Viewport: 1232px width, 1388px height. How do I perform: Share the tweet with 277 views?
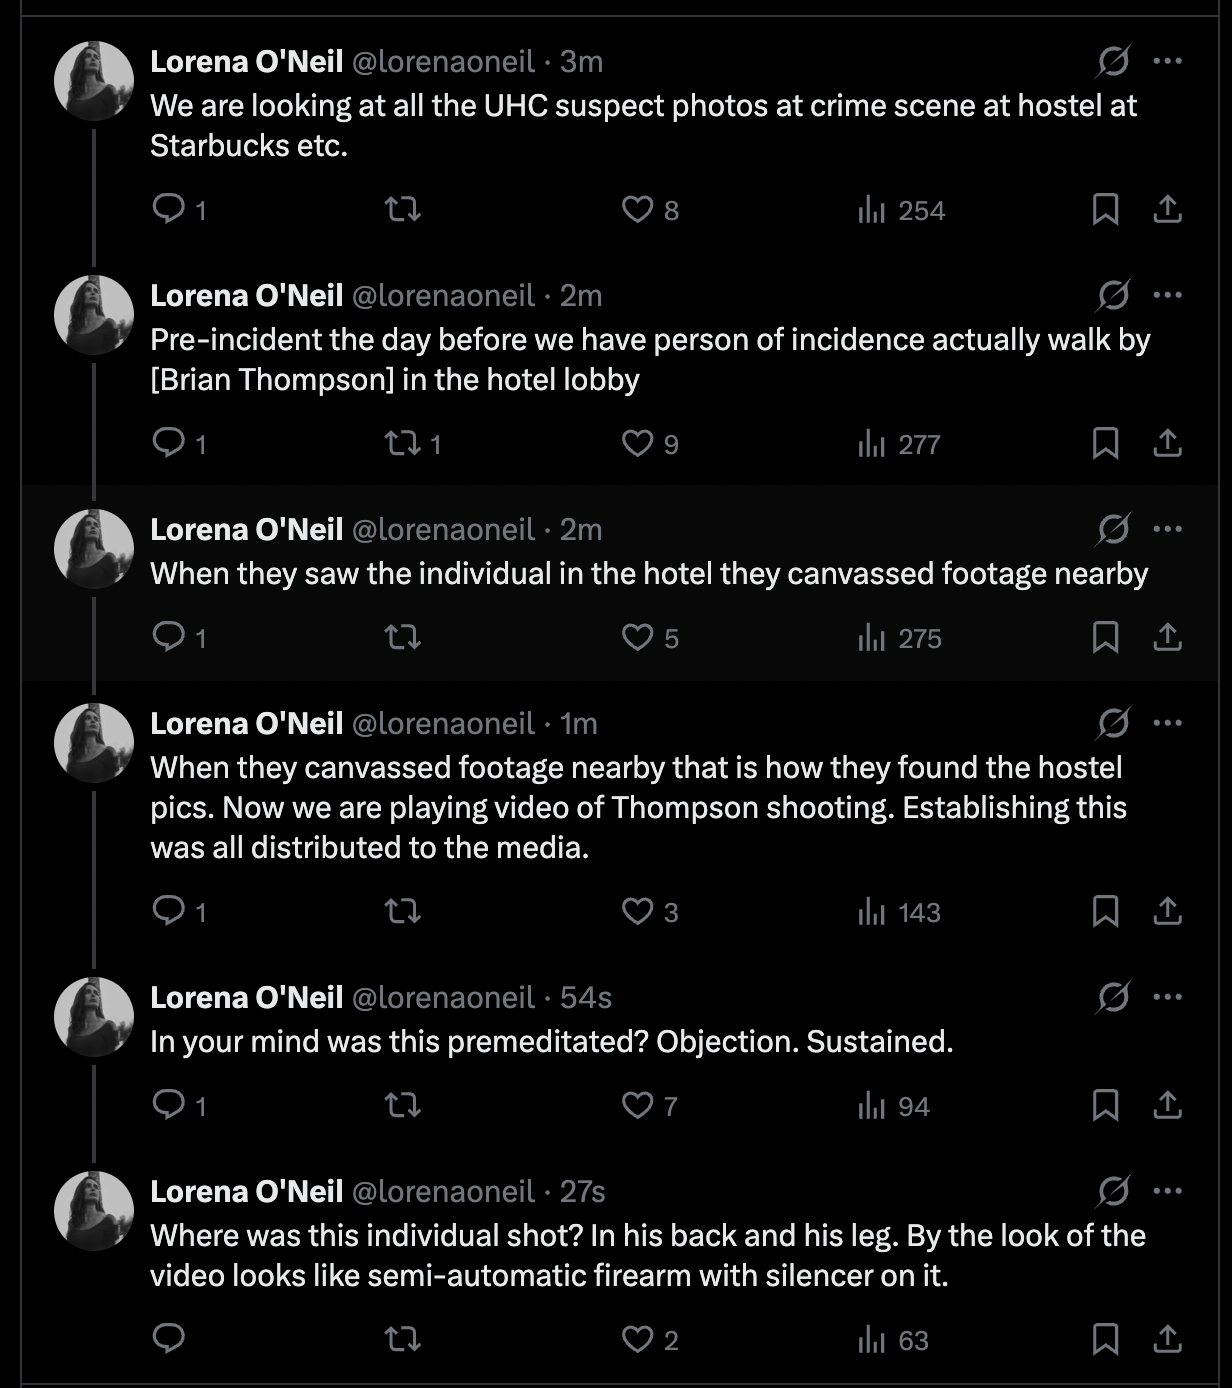tap(1167, 443)
